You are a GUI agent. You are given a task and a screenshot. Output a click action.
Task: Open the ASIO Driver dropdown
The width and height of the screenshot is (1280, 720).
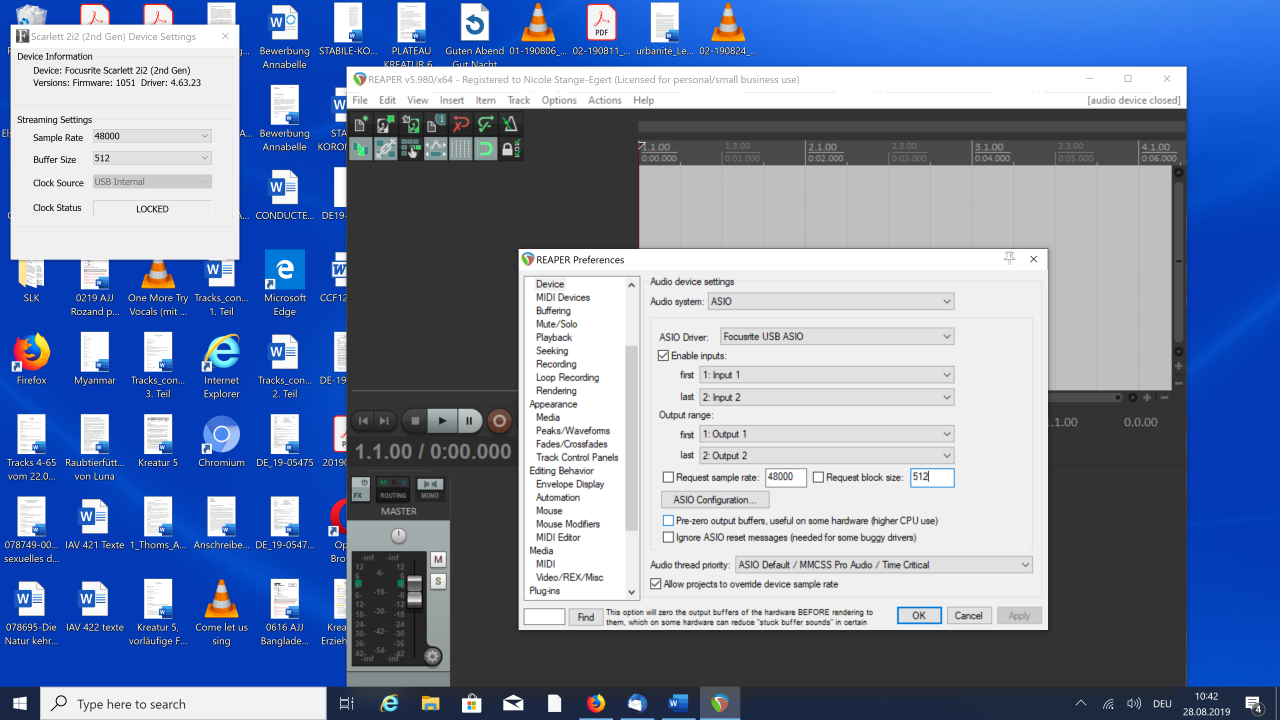pos(837,336)
